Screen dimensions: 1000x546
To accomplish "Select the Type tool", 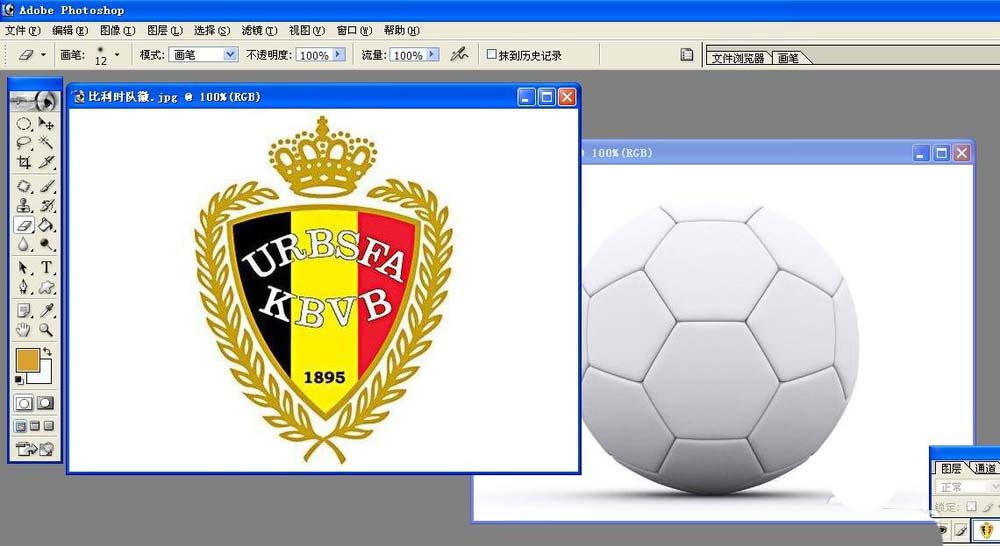I will coord(46,268).
